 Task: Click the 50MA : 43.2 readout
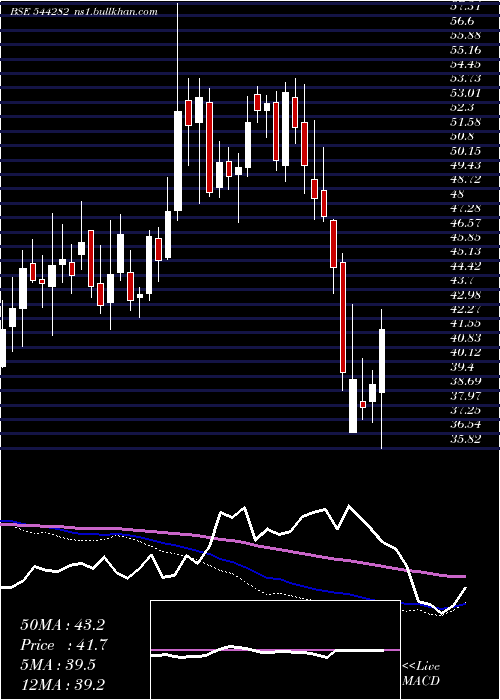[x=62, y=625]
